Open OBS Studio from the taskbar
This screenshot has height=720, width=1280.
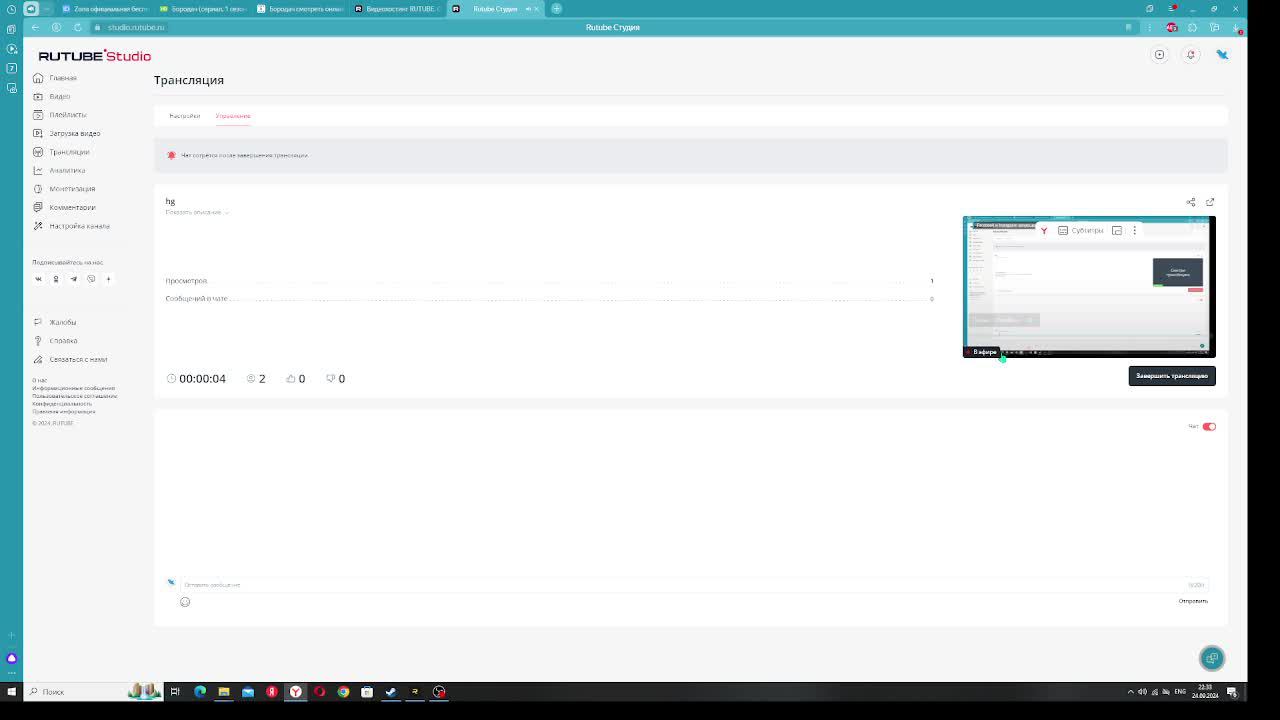(439, 691)
